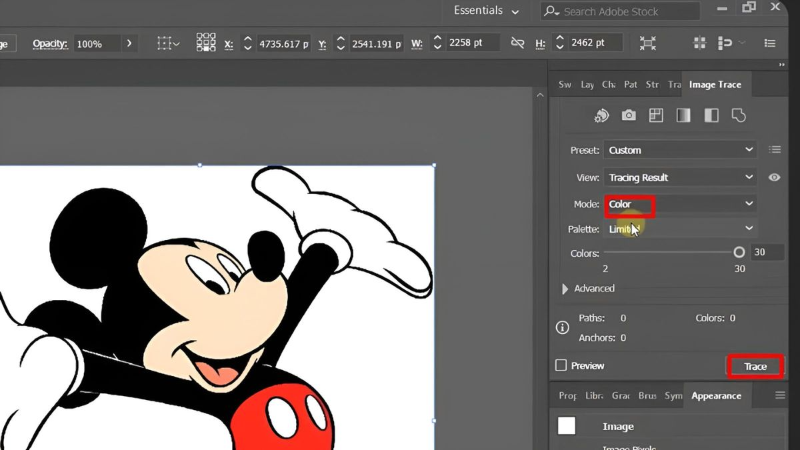Click the Opacity label link
This screenshot has height=450, width=800.
click(x=50, y=43)
